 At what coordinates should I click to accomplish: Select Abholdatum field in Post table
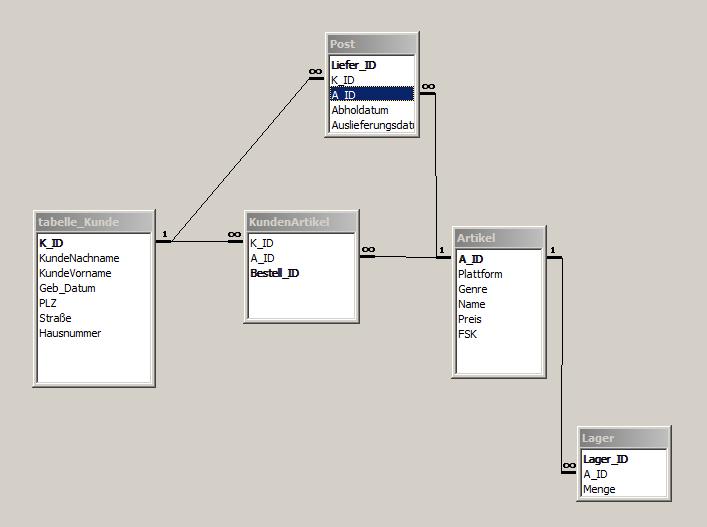tap(372, 110)
